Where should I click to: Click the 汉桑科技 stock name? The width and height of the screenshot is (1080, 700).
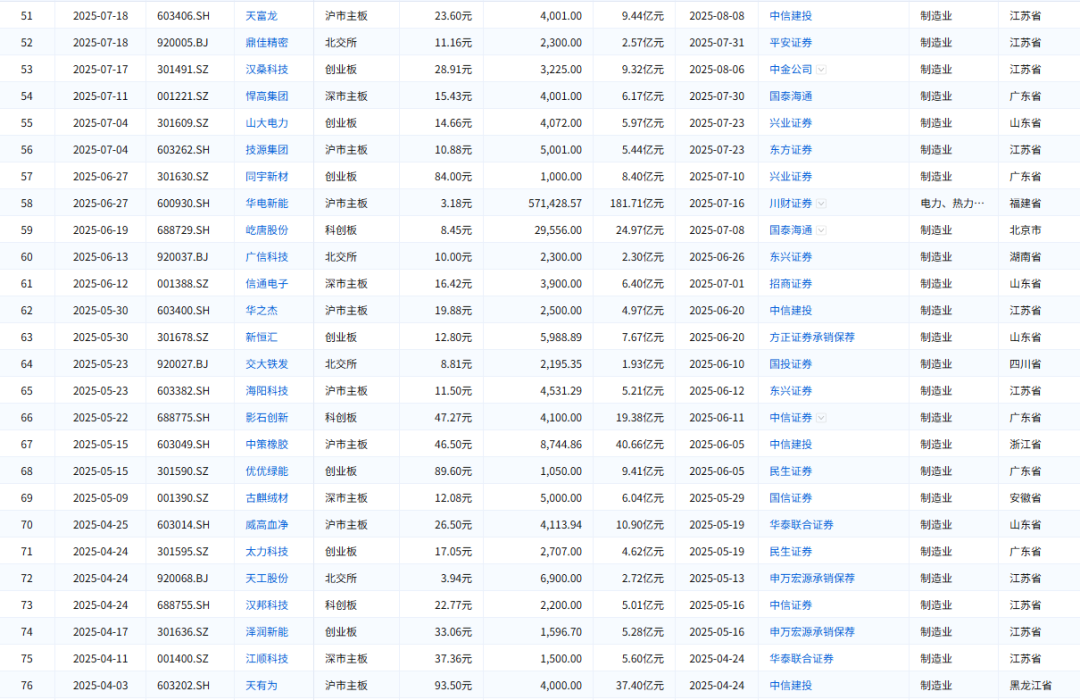click(x=266, y=70)
